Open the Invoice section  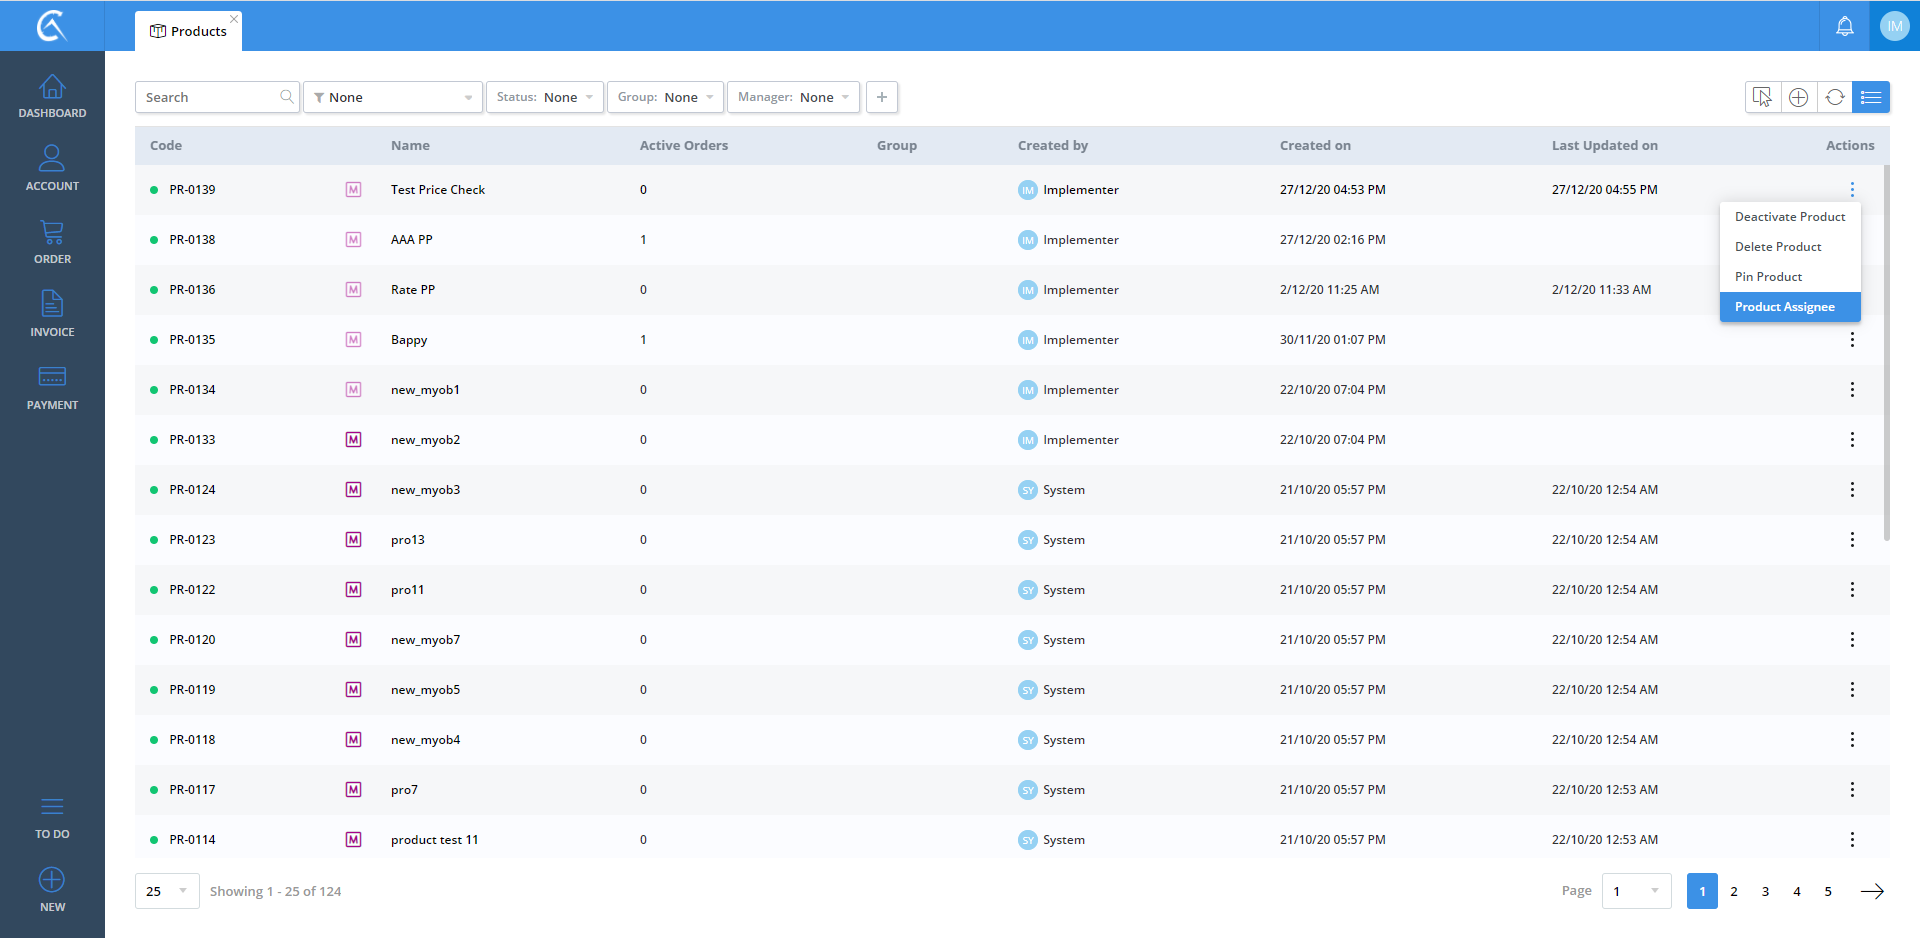point(52,314)
